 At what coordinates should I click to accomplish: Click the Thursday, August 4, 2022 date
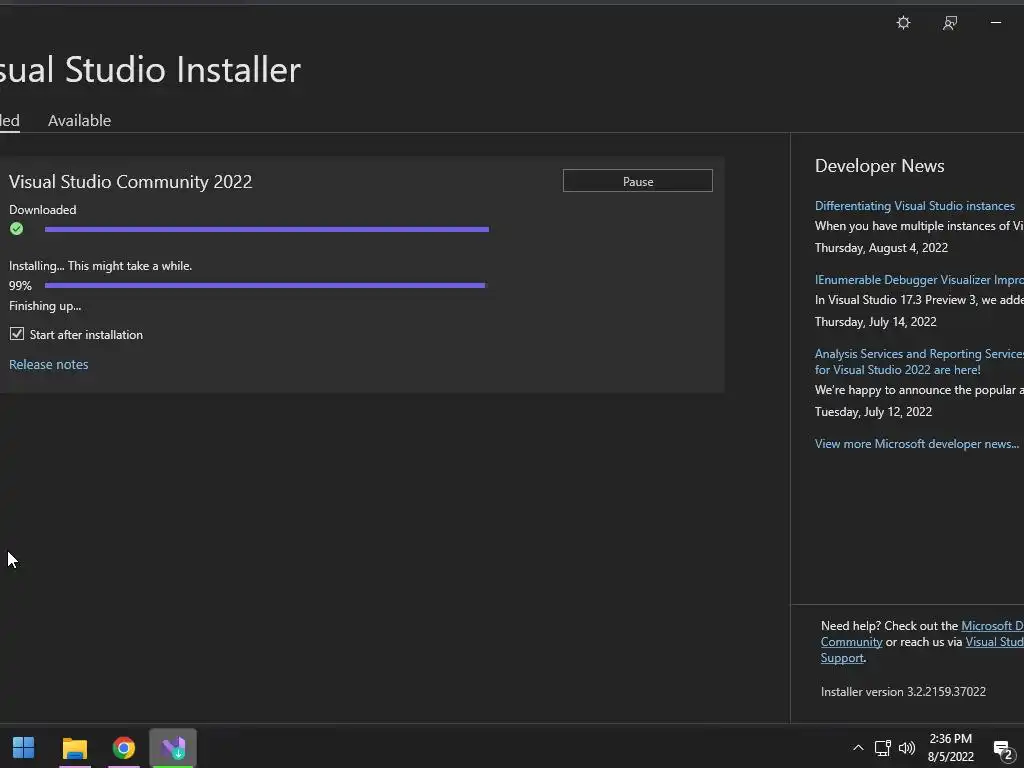point(881,248)
